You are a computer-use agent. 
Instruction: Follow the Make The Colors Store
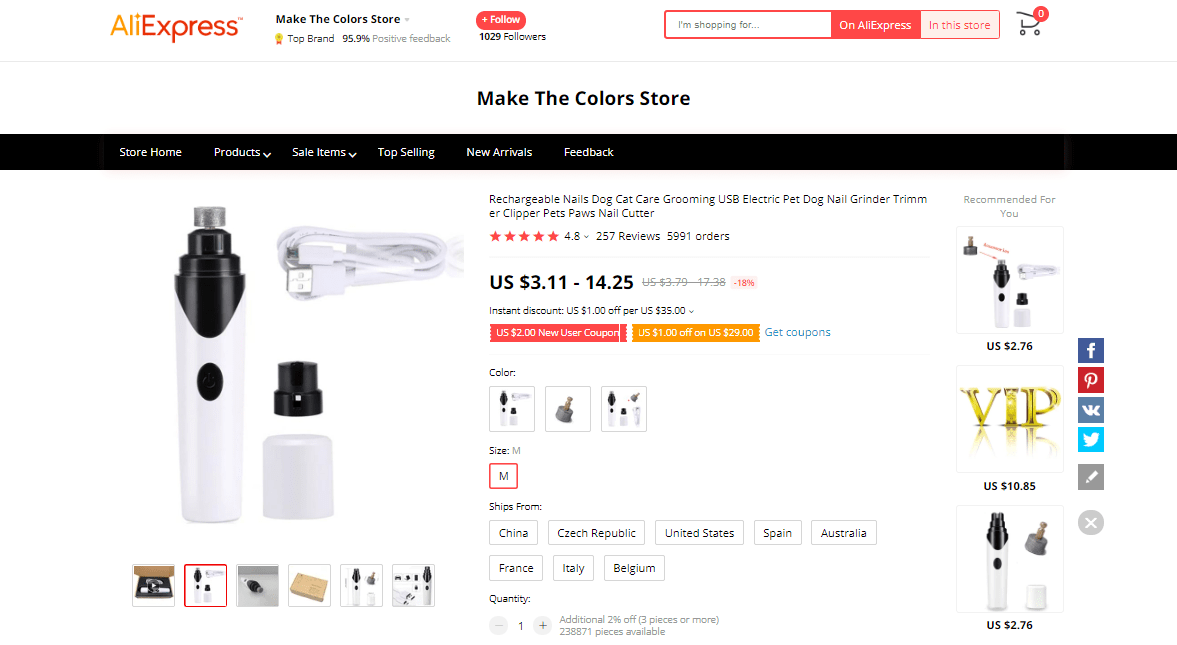(x=501, y=20)
